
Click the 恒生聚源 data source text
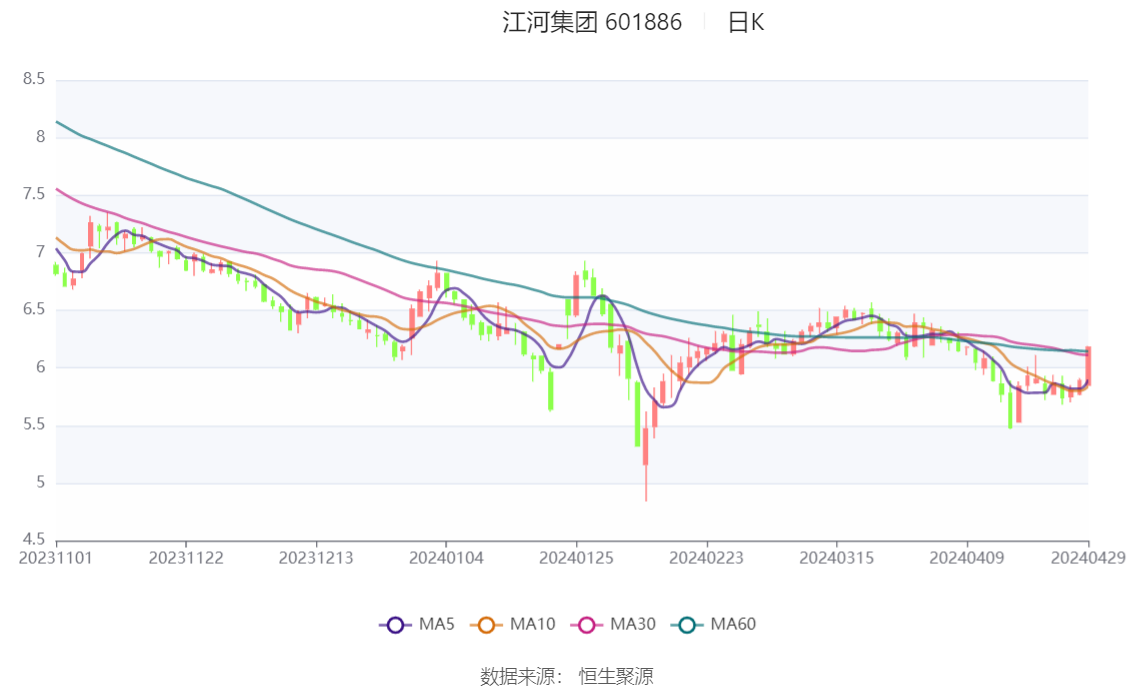point(615,677)
